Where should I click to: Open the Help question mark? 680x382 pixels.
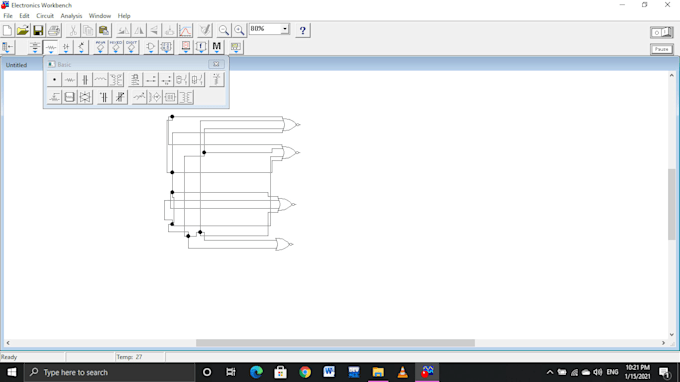(x=303, y=30)
